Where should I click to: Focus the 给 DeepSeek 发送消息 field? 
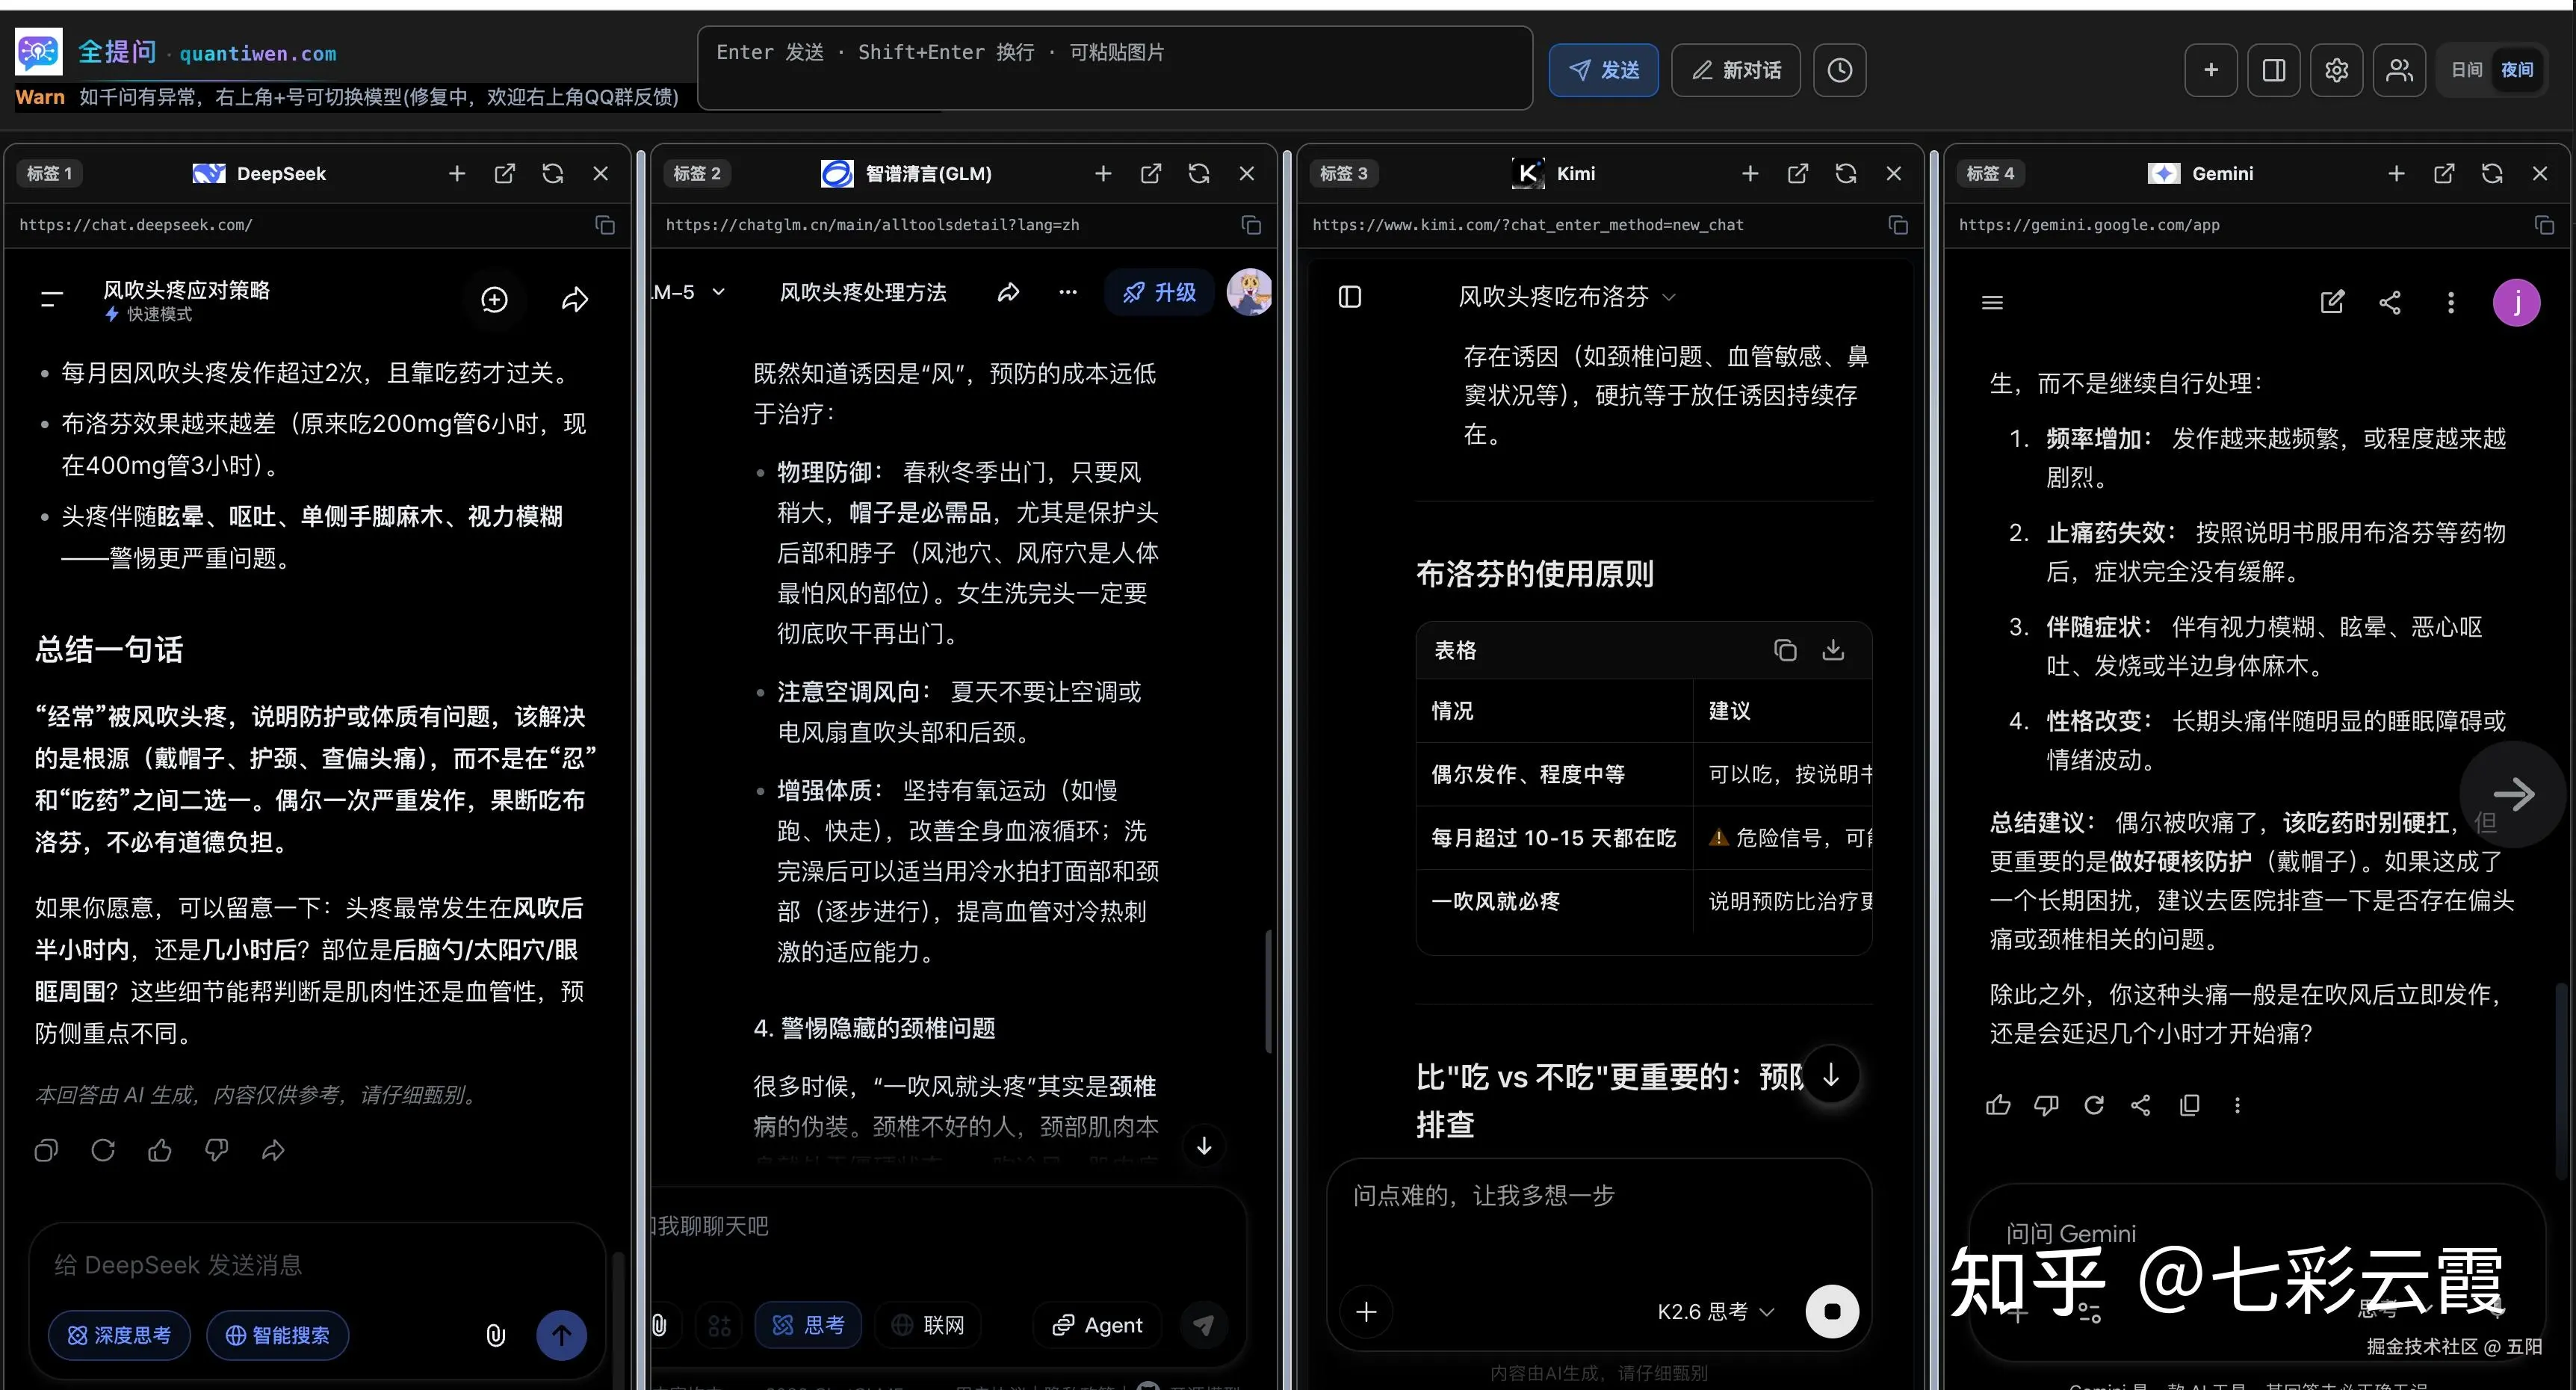tap(317, 1265)
